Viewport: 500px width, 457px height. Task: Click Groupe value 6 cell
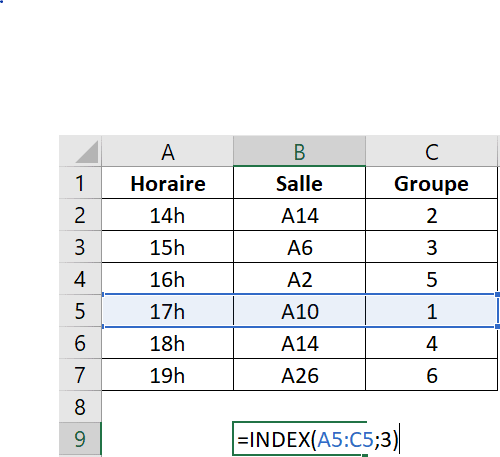432,375
